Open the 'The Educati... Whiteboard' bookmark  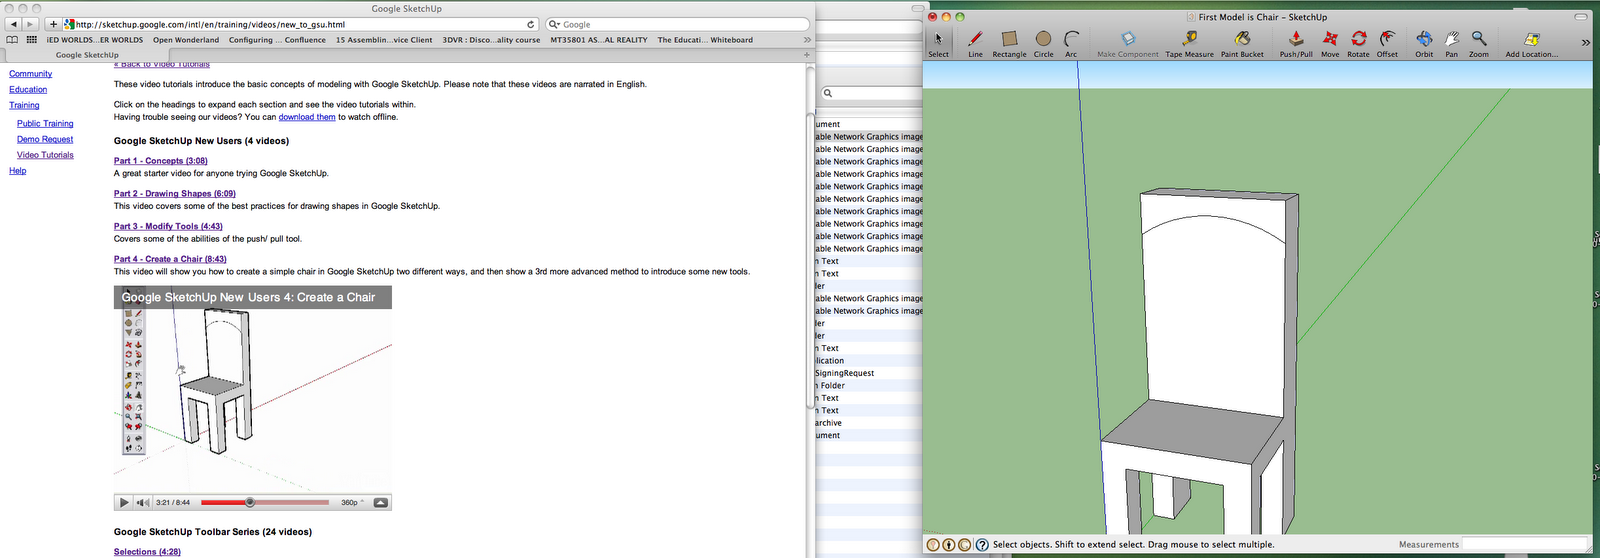[705, 40]
